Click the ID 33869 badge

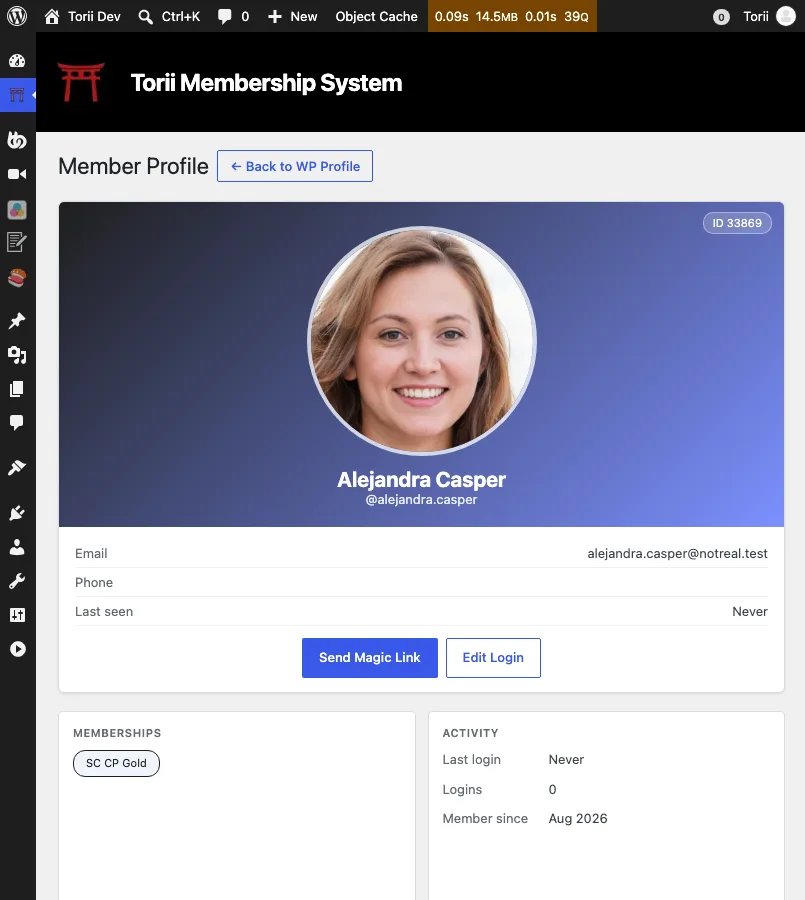(x=737, y=223)
